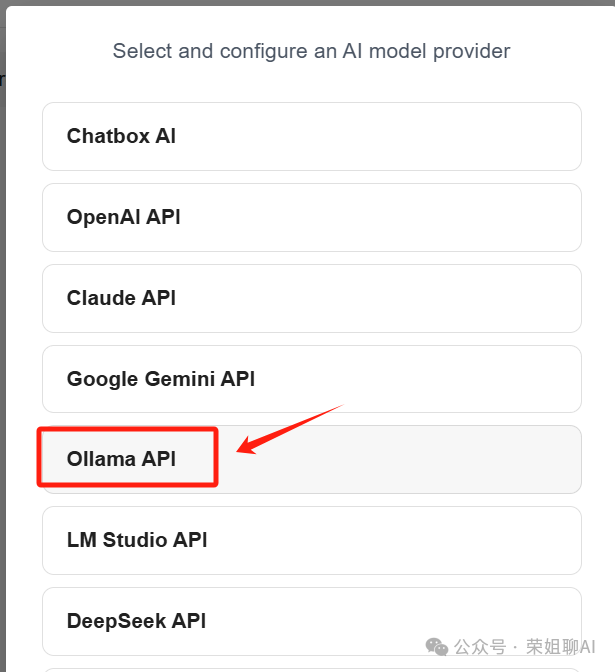Click the highlighted Ollama API option
615x672 pixels.
pos(312,459)
